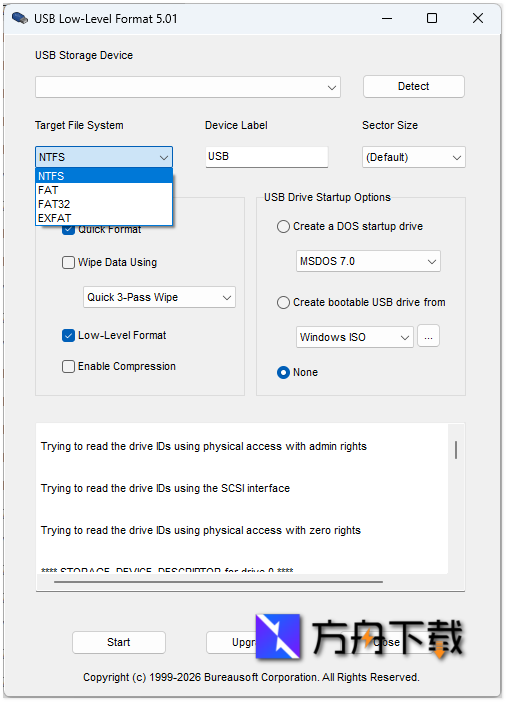
Task: Click log line about admin rights
Action: click(x=204, y=446)
